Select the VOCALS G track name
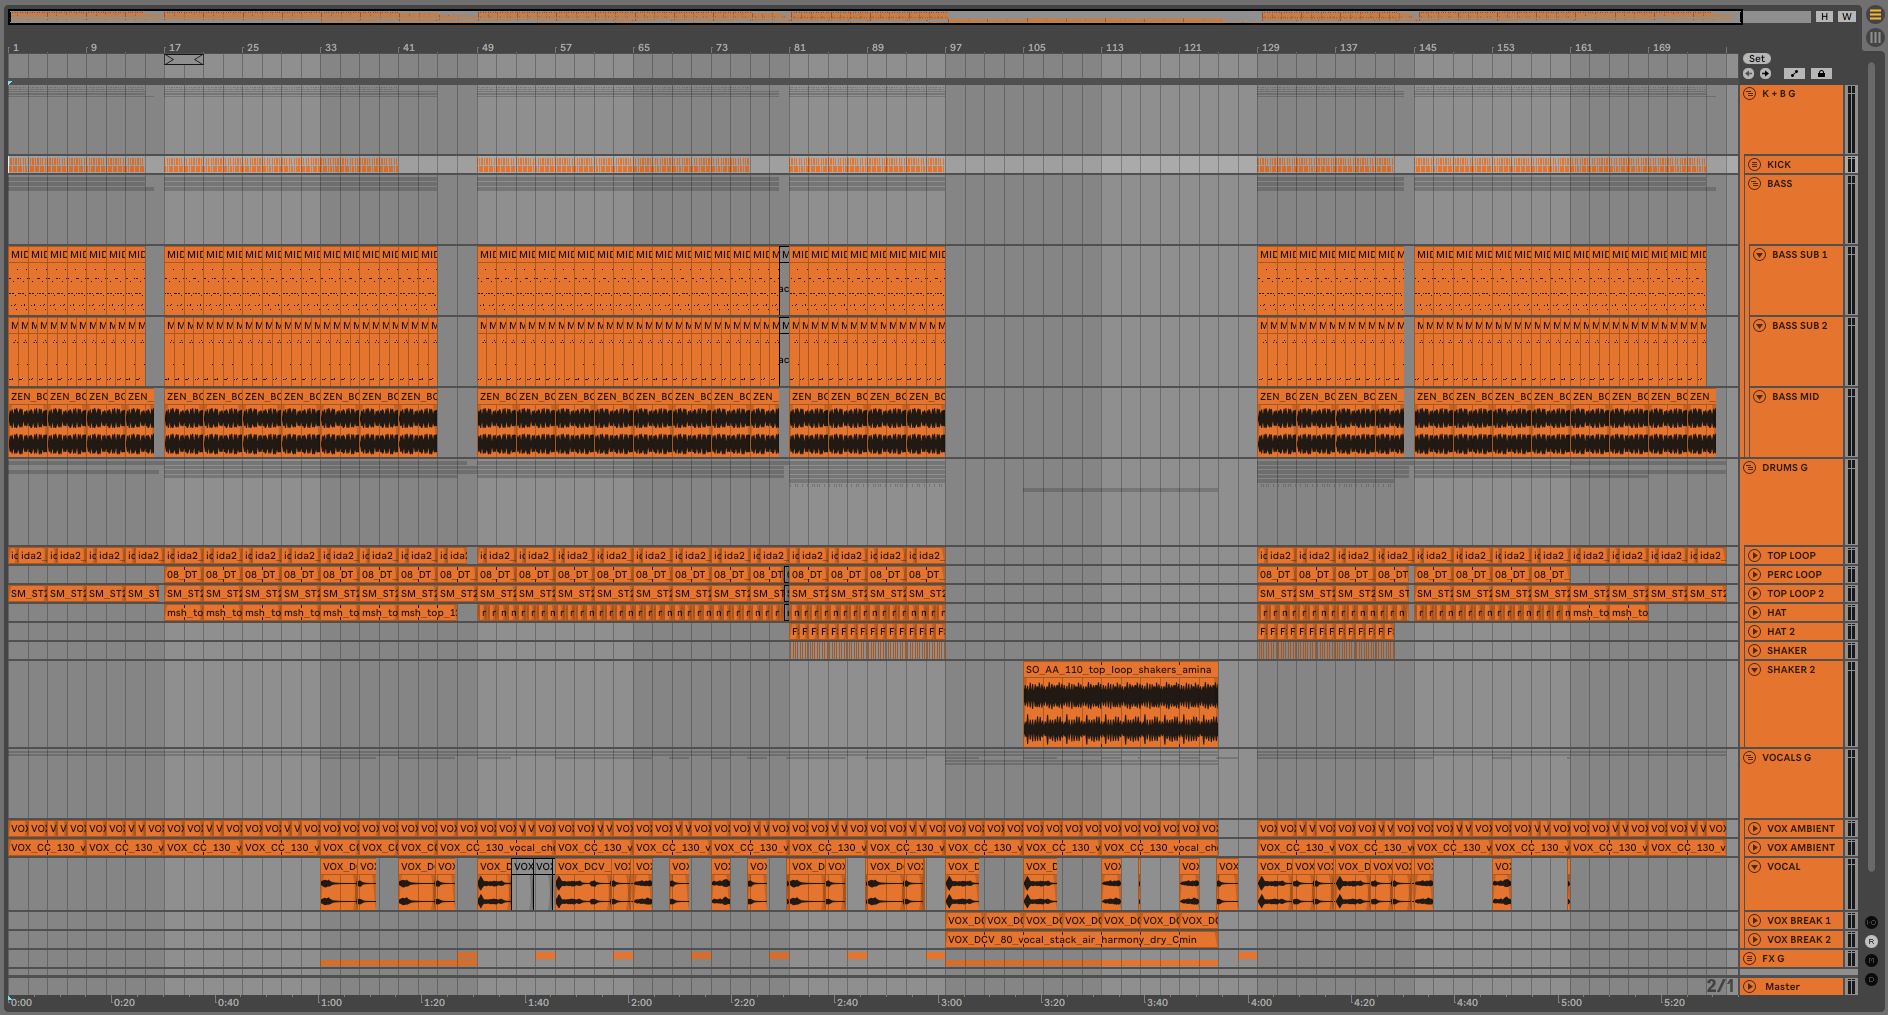Viewport: 1888px width, 1015px height. coord(1787,758)
